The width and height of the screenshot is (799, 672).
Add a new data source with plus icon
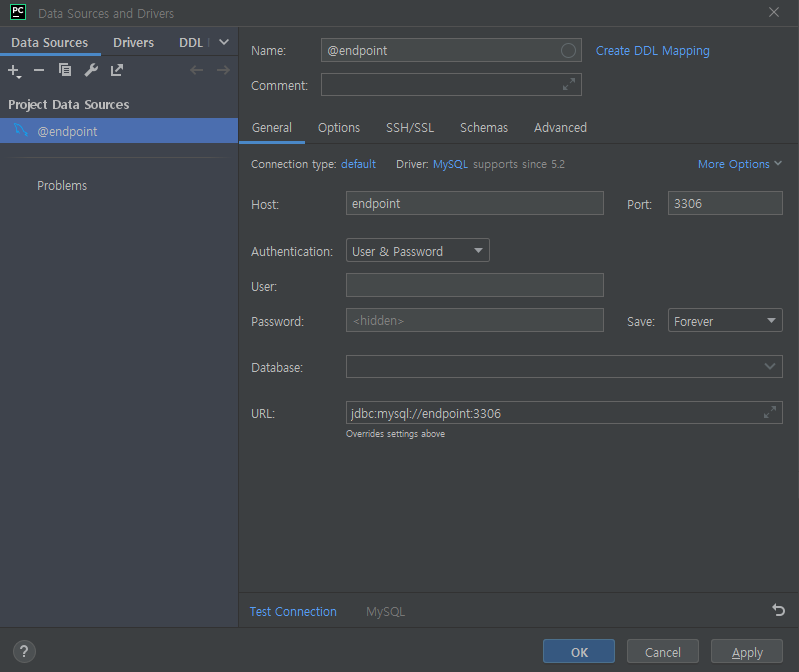point(14,70)
